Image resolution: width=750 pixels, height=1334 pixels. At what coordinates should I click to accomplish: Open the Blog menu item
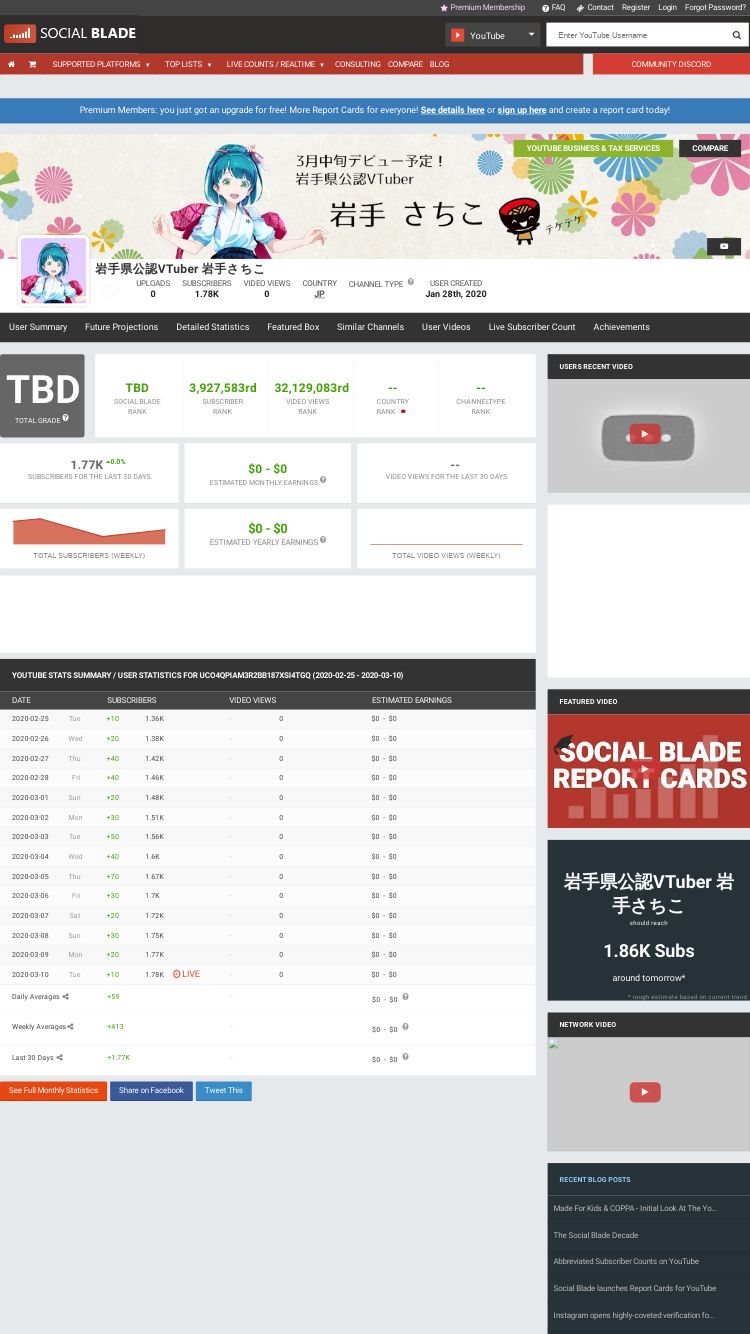pyautogui.click(x=439, y=64)
